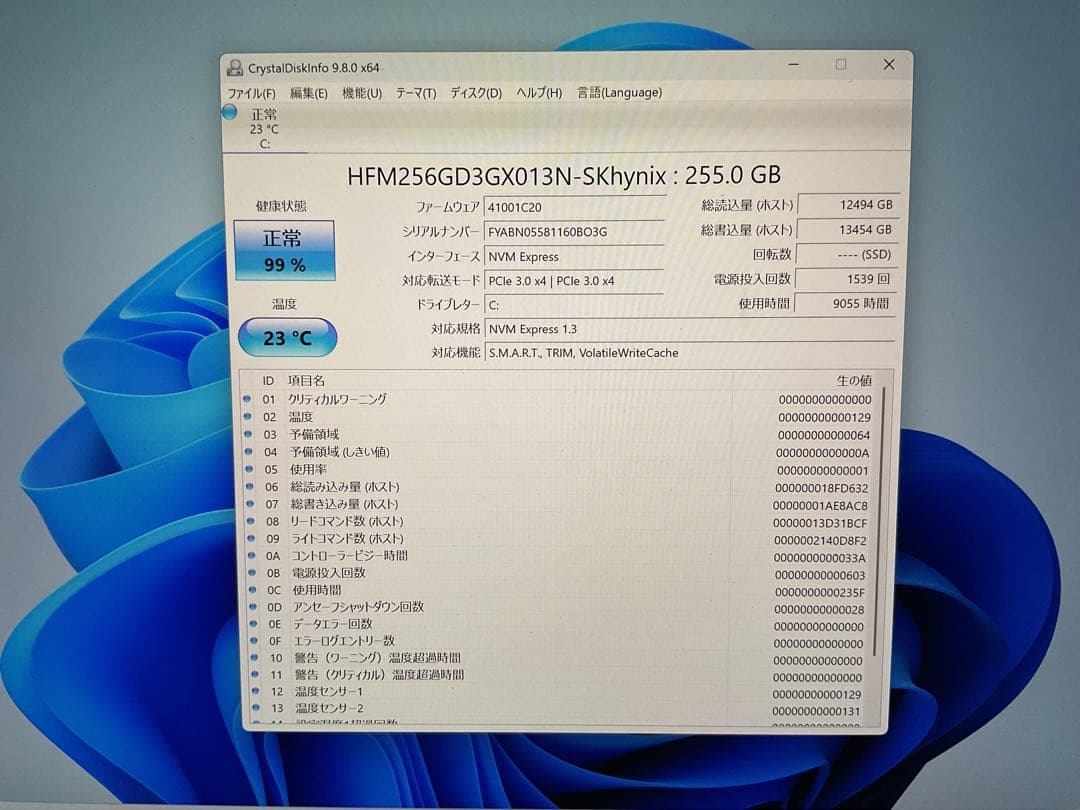Click the 項目名 column header
Screen dimensions: 1080x810
click(x=306, y=381)
